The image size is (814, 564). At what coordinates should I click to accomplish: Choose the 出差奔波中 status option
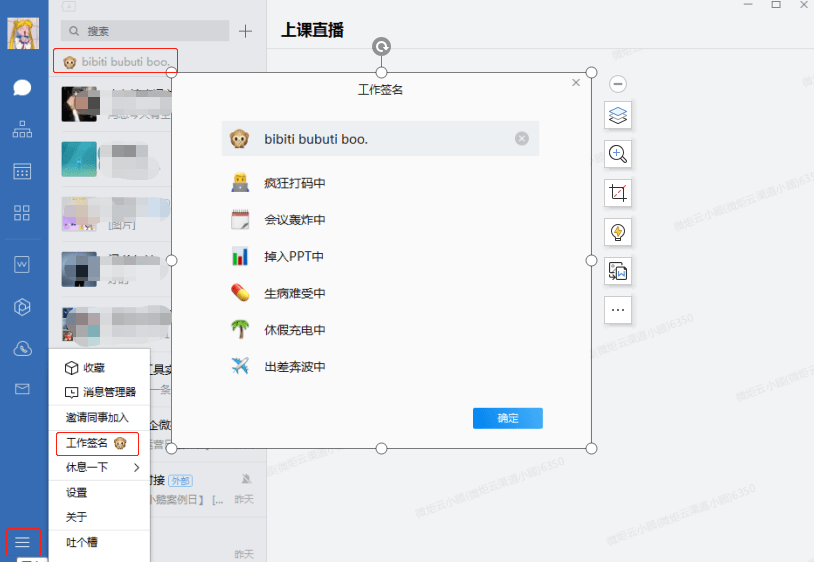point(294,367)
